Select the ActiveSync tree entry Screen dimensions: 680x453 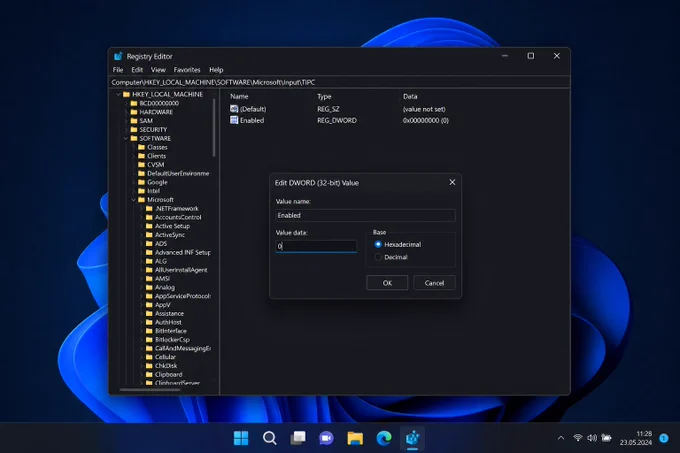pyautogui.click(x=170, y=235)
